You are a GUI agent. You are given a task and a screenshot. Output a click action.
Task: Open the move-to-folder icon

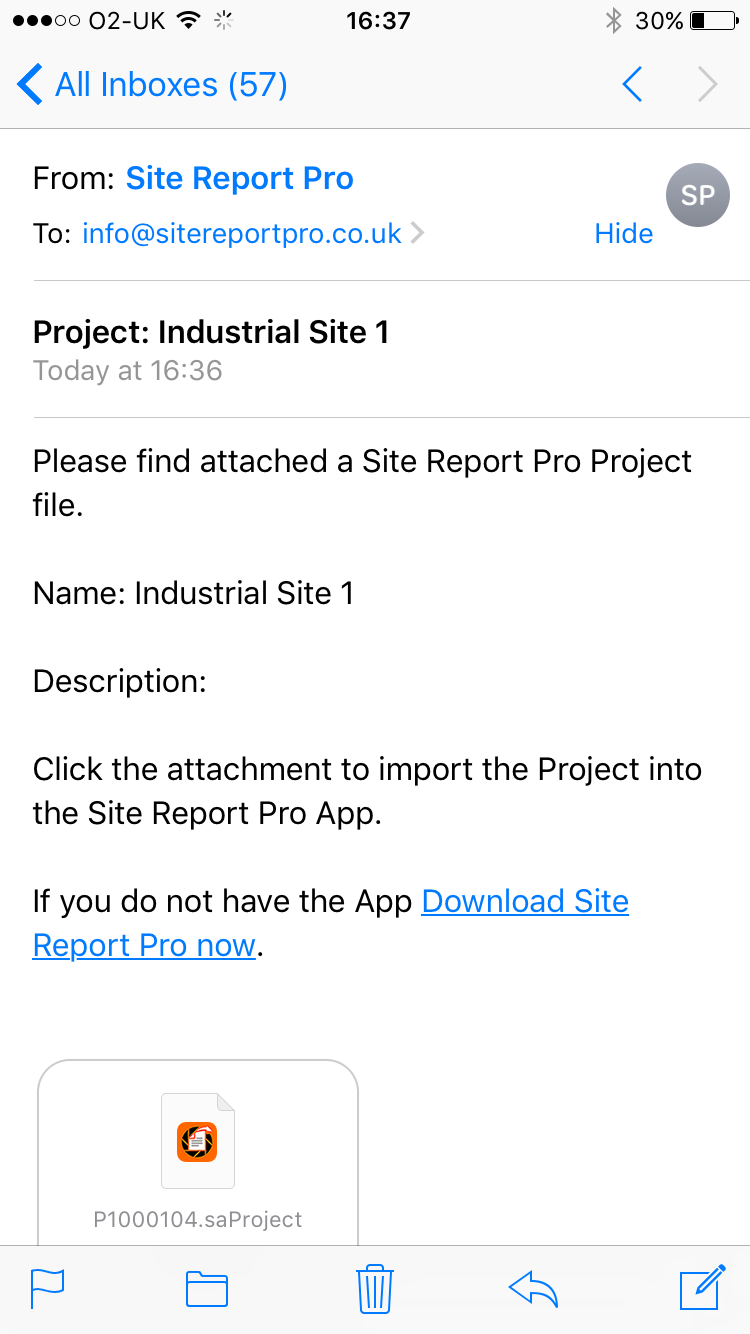pyautogui.click(x=207, y=1289)
